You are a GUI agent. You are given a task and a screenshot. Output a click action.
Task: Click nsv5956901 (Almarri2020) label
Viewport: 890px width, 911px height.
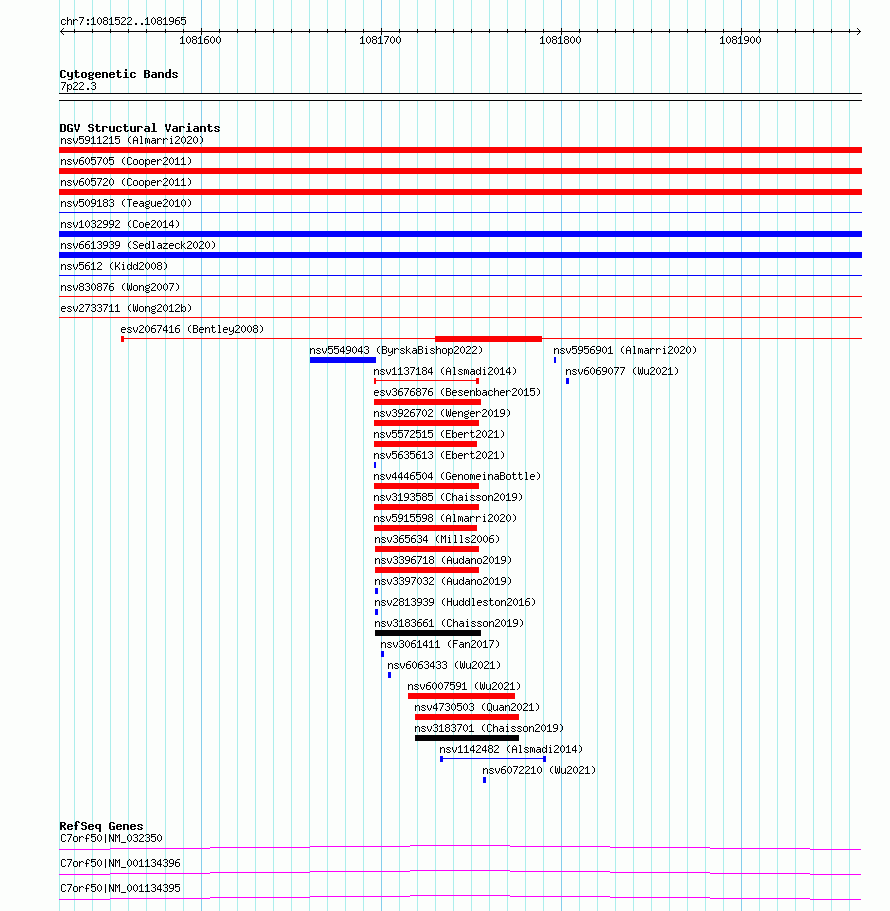(625, 350)
